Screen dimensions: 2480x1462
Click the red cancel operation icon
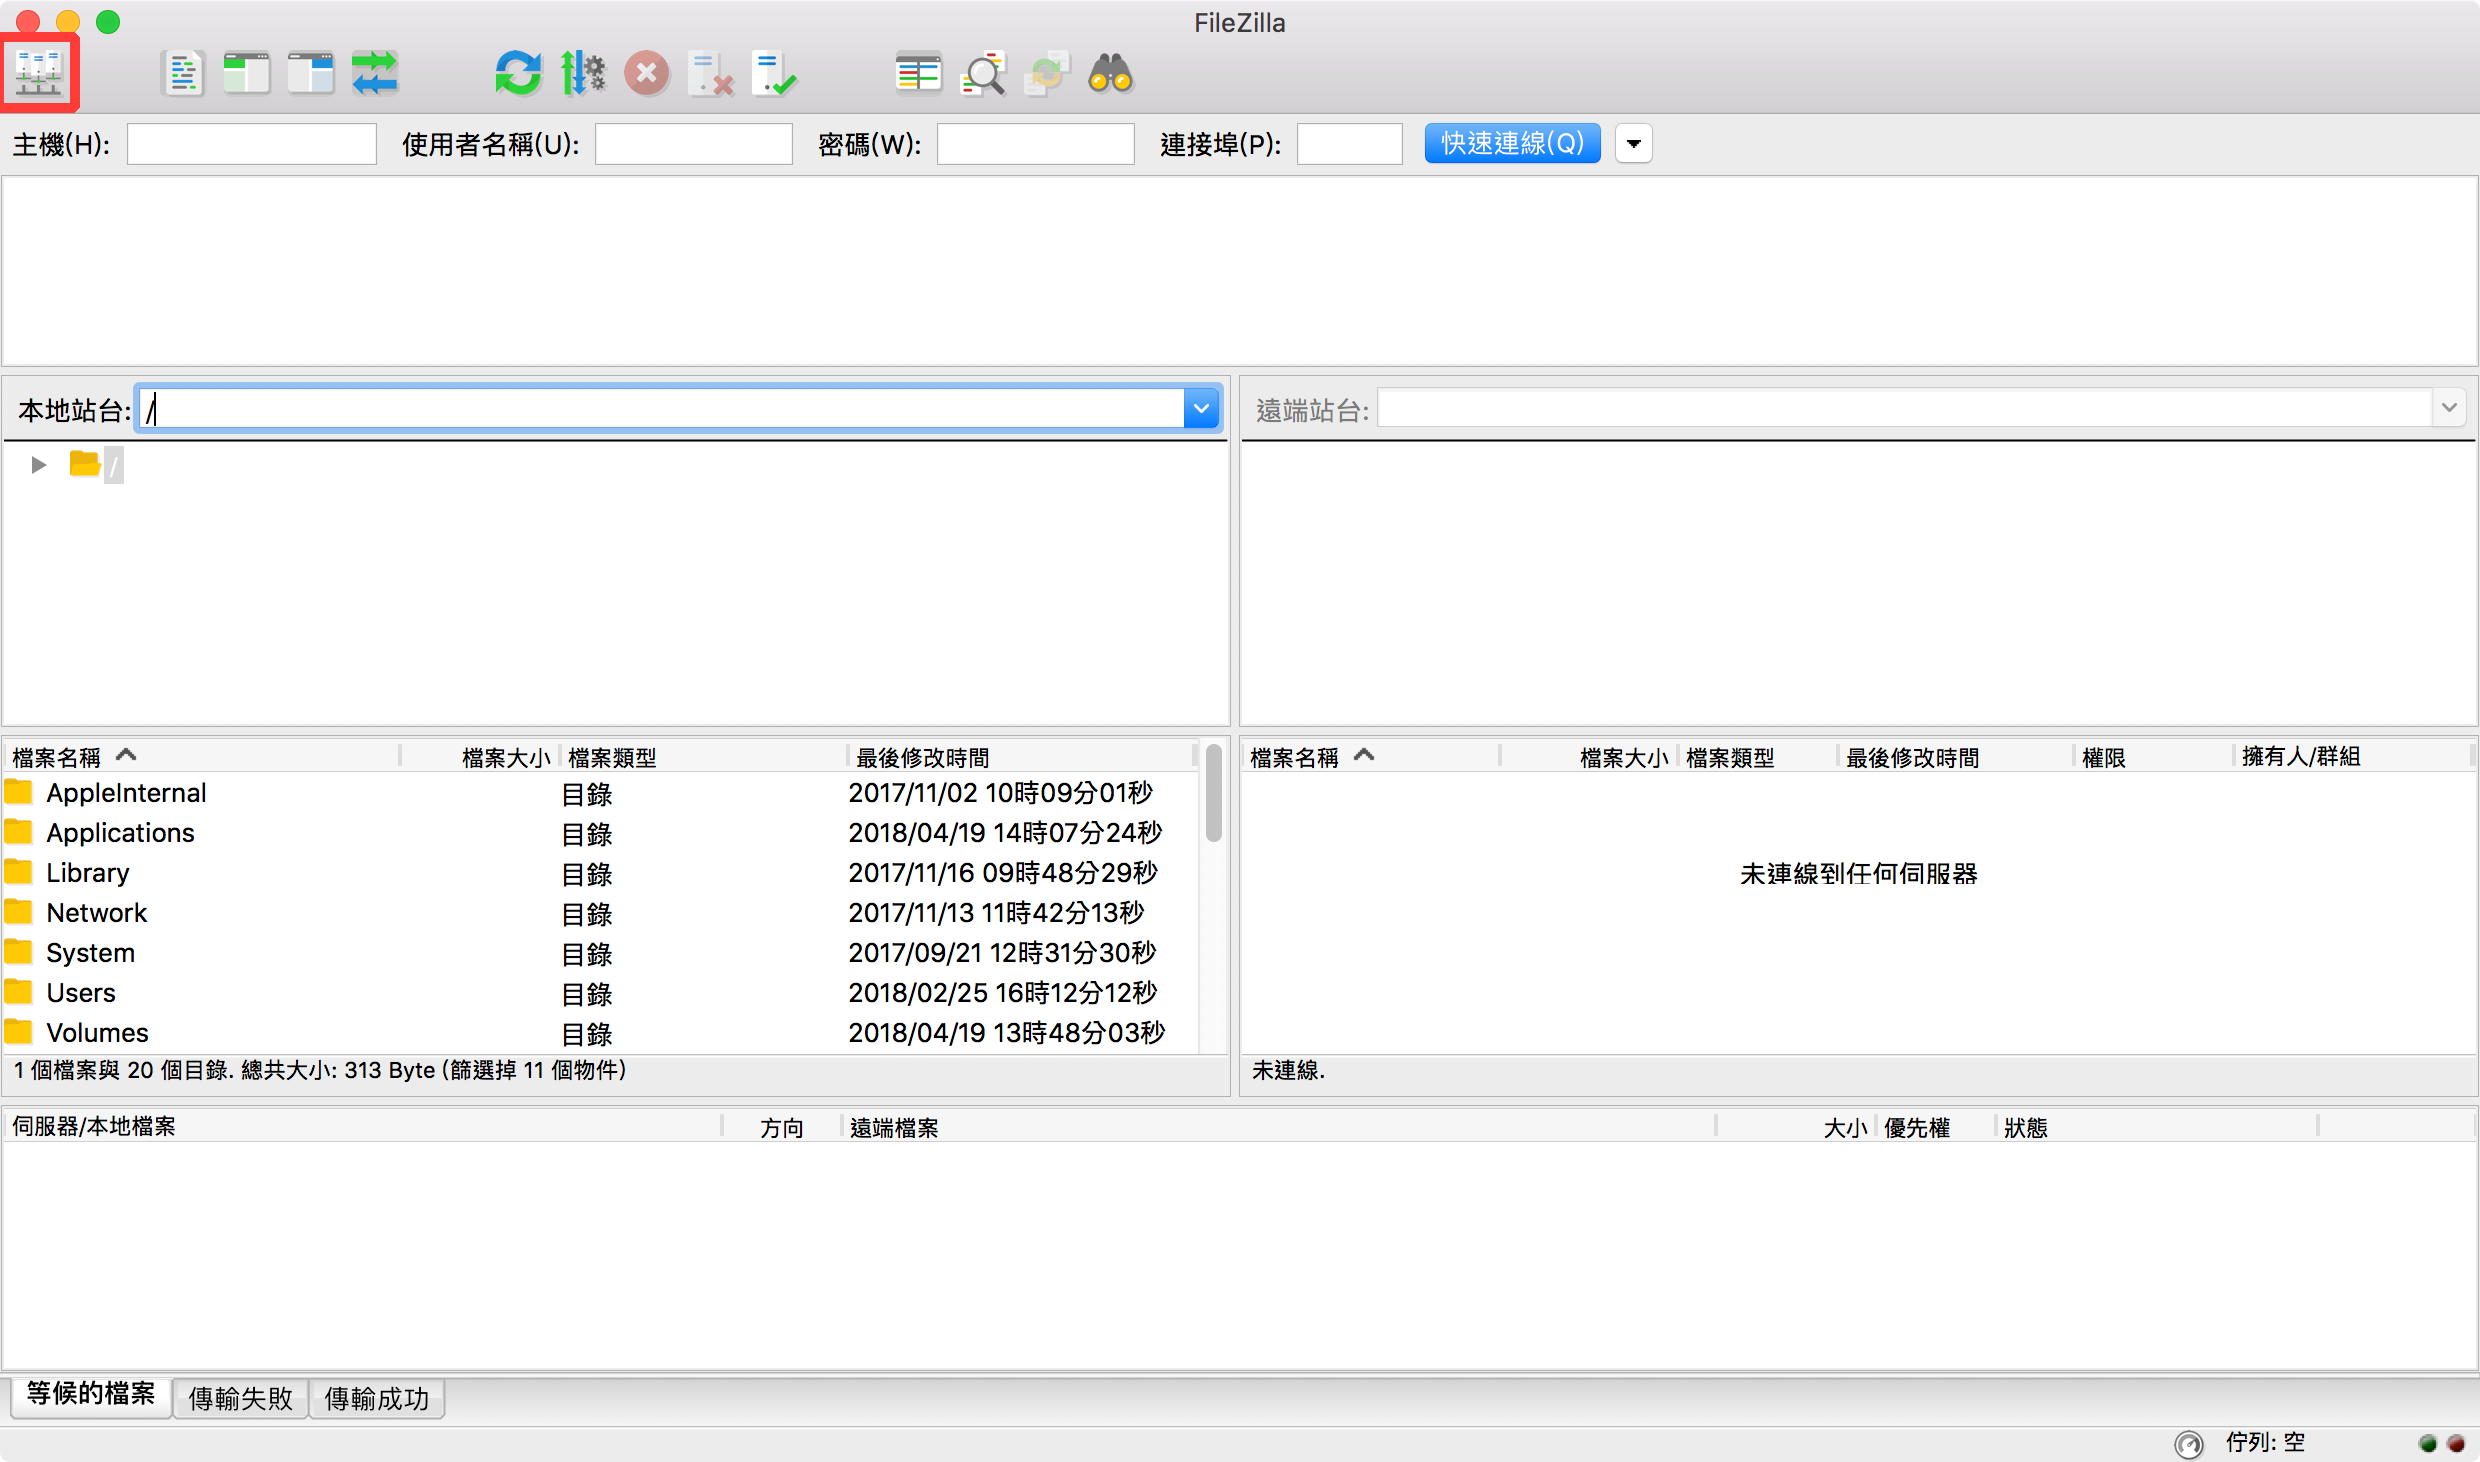(x=647, y=74)
